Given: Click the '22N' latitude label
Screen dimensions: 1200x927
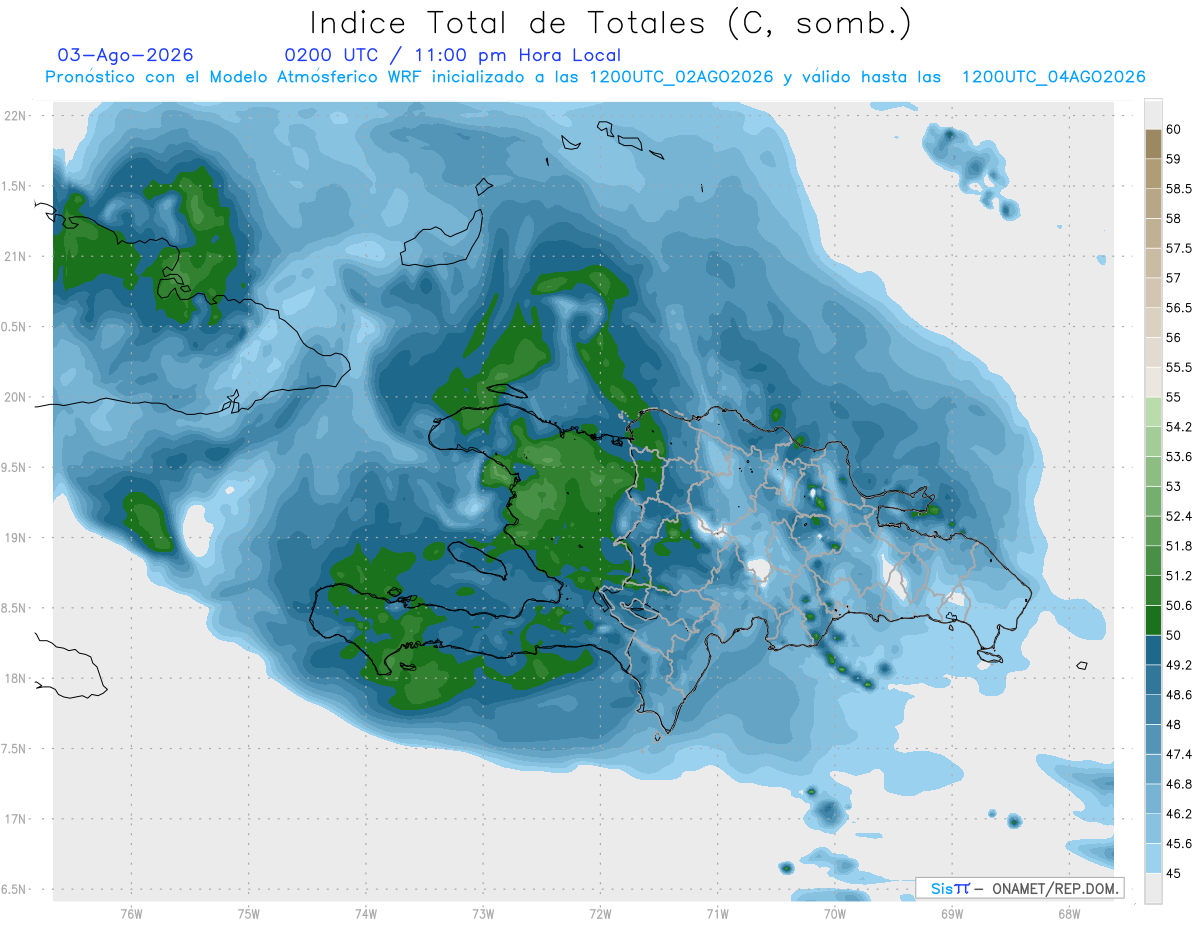Looking at the screenshot, I should coord(14,116).
